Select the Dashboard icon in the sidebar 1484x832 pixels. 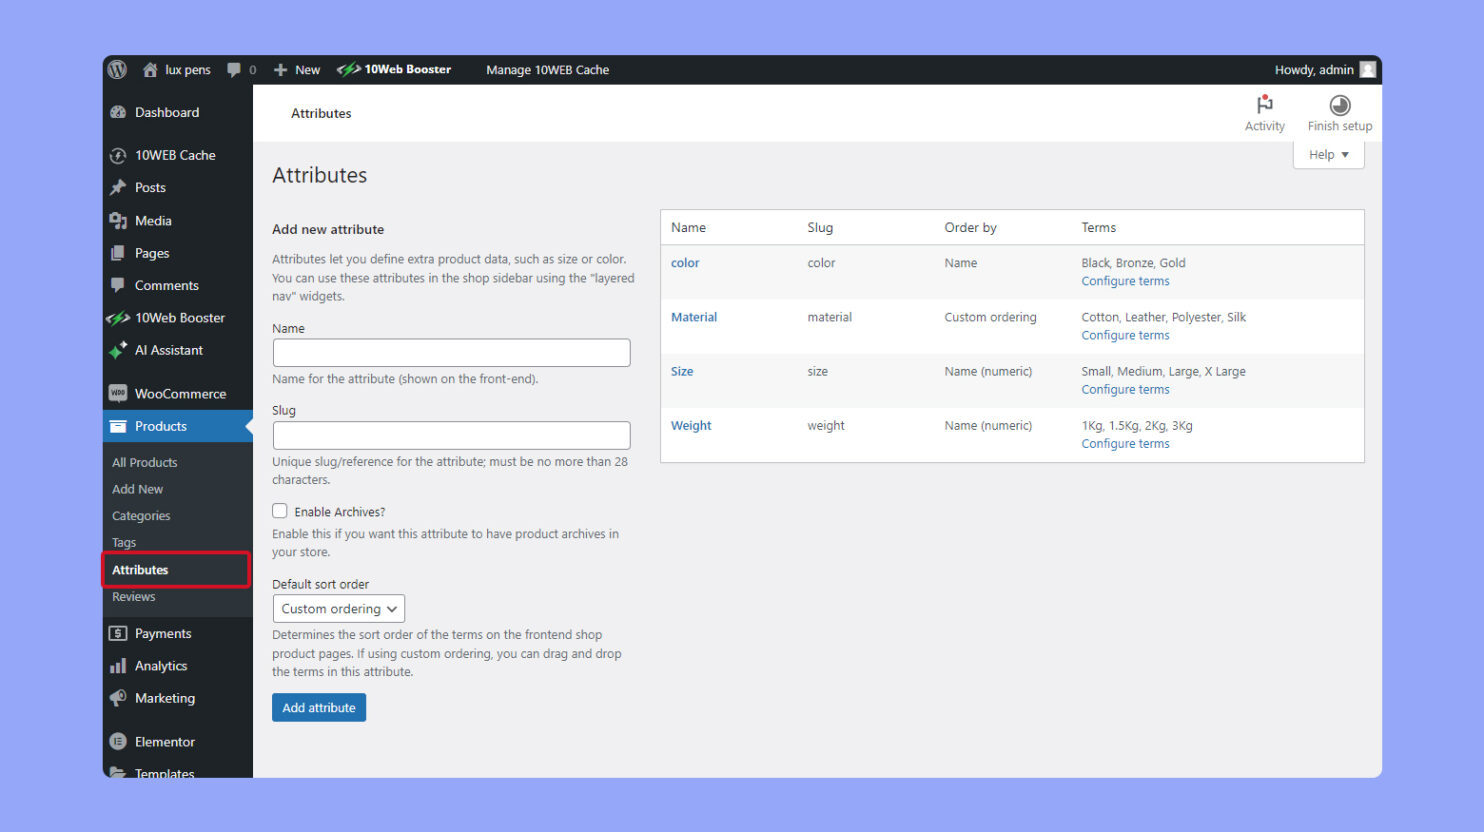click(x=120, y=112)
